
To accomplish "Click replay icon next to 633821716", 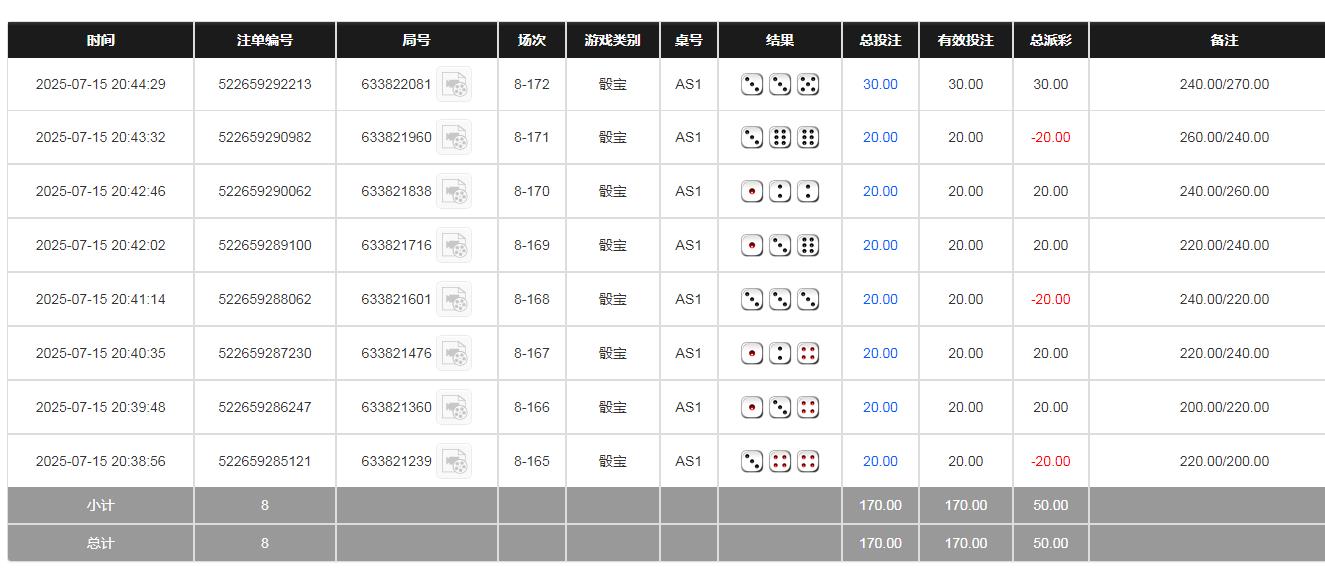I will [454, 246].
